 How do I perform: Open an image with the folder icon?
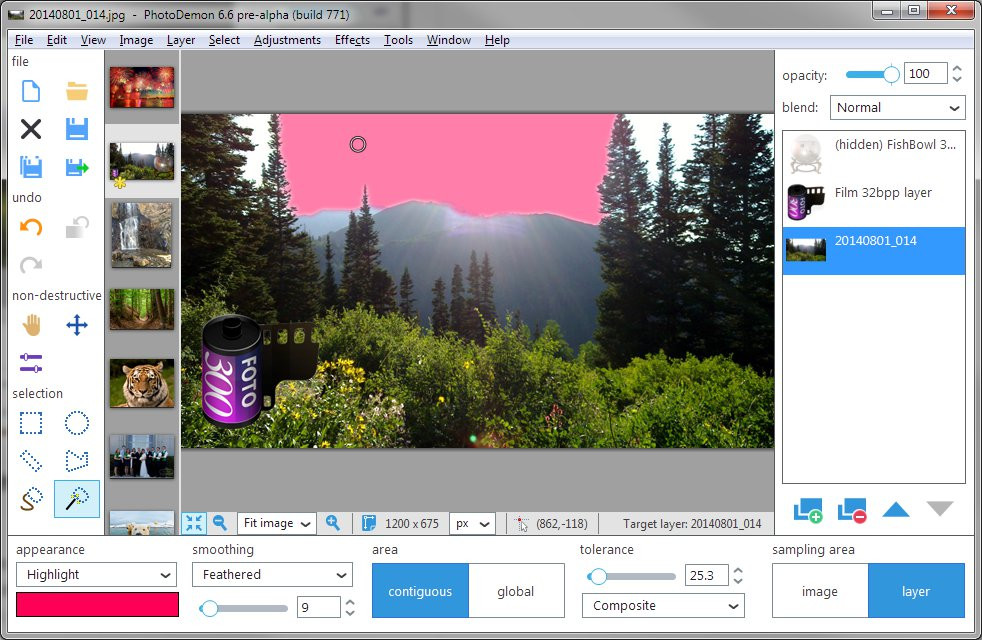pos(77,91)
